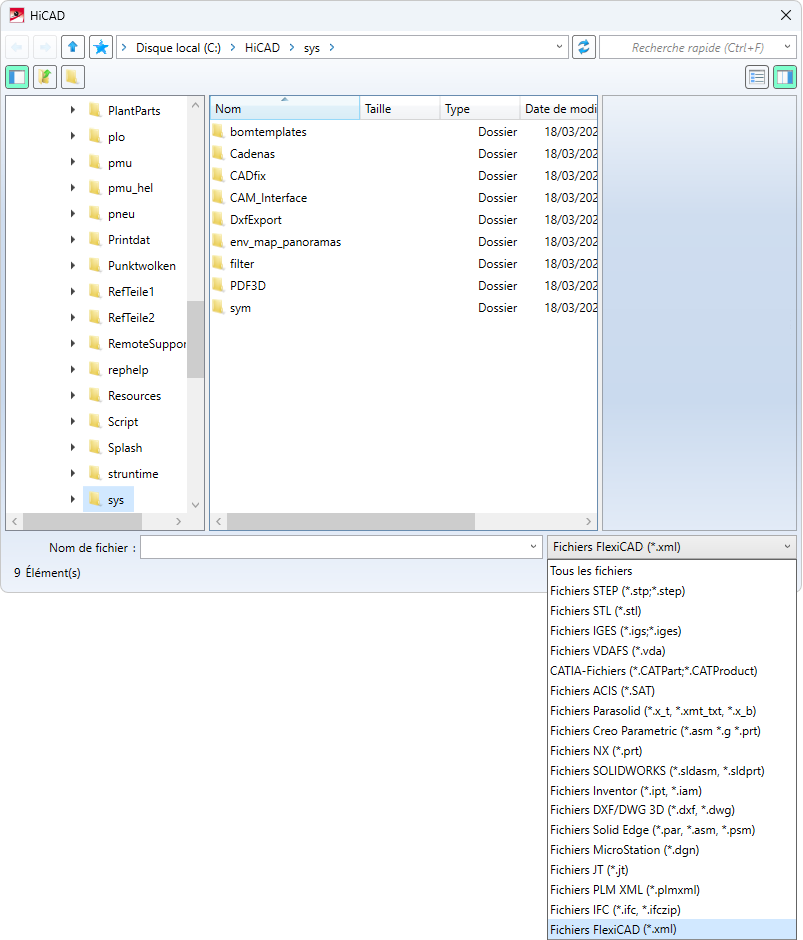The image size is (803, 940).
Task: Select the Script folder in tree
Action: coord(114,422)
